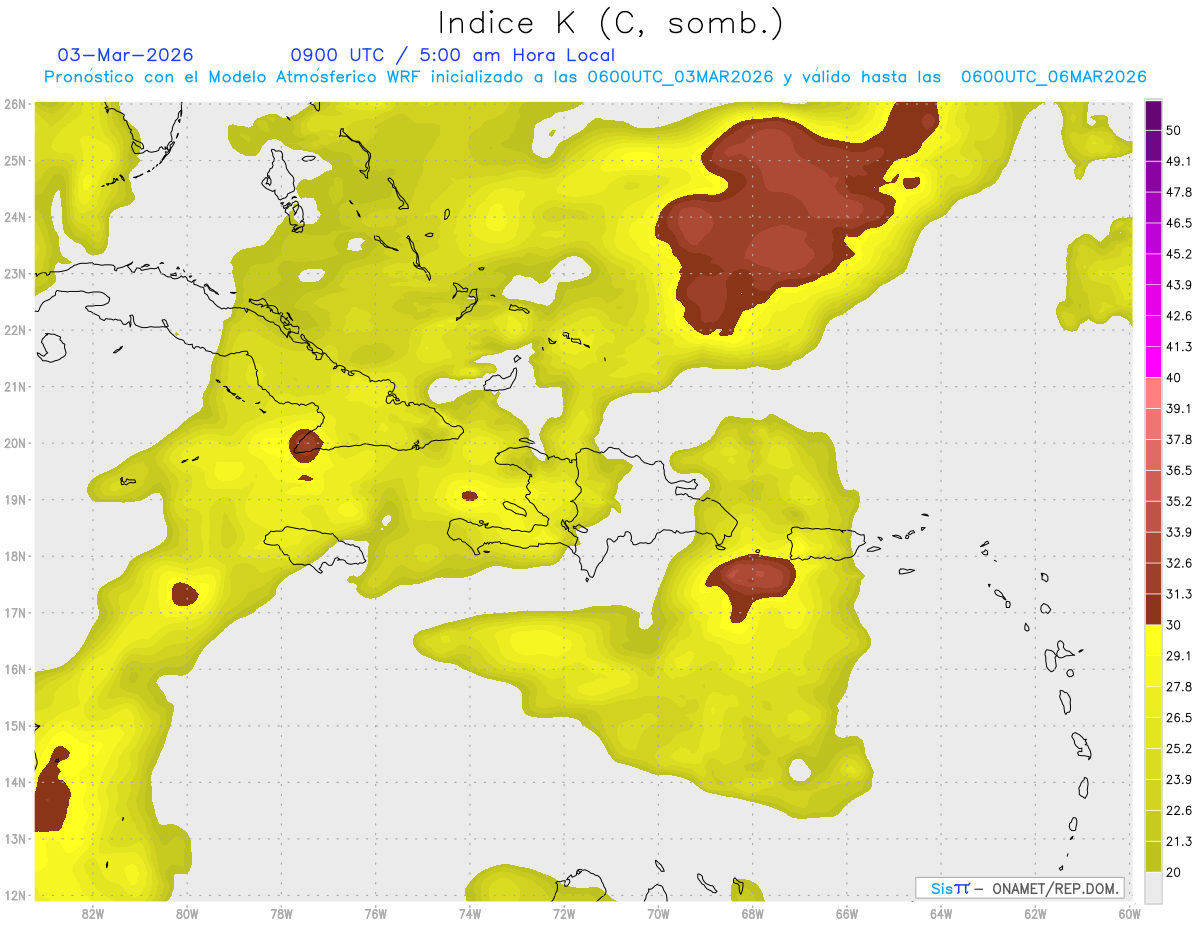Viewport: 1200px width, 927px height.
Task: Click the longitude axis label "68W"
Action: pos(752,913)
